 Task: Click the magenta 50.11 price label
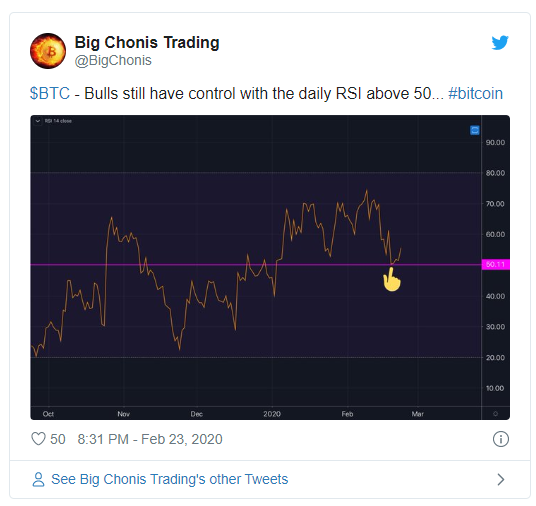pos(496,264)
